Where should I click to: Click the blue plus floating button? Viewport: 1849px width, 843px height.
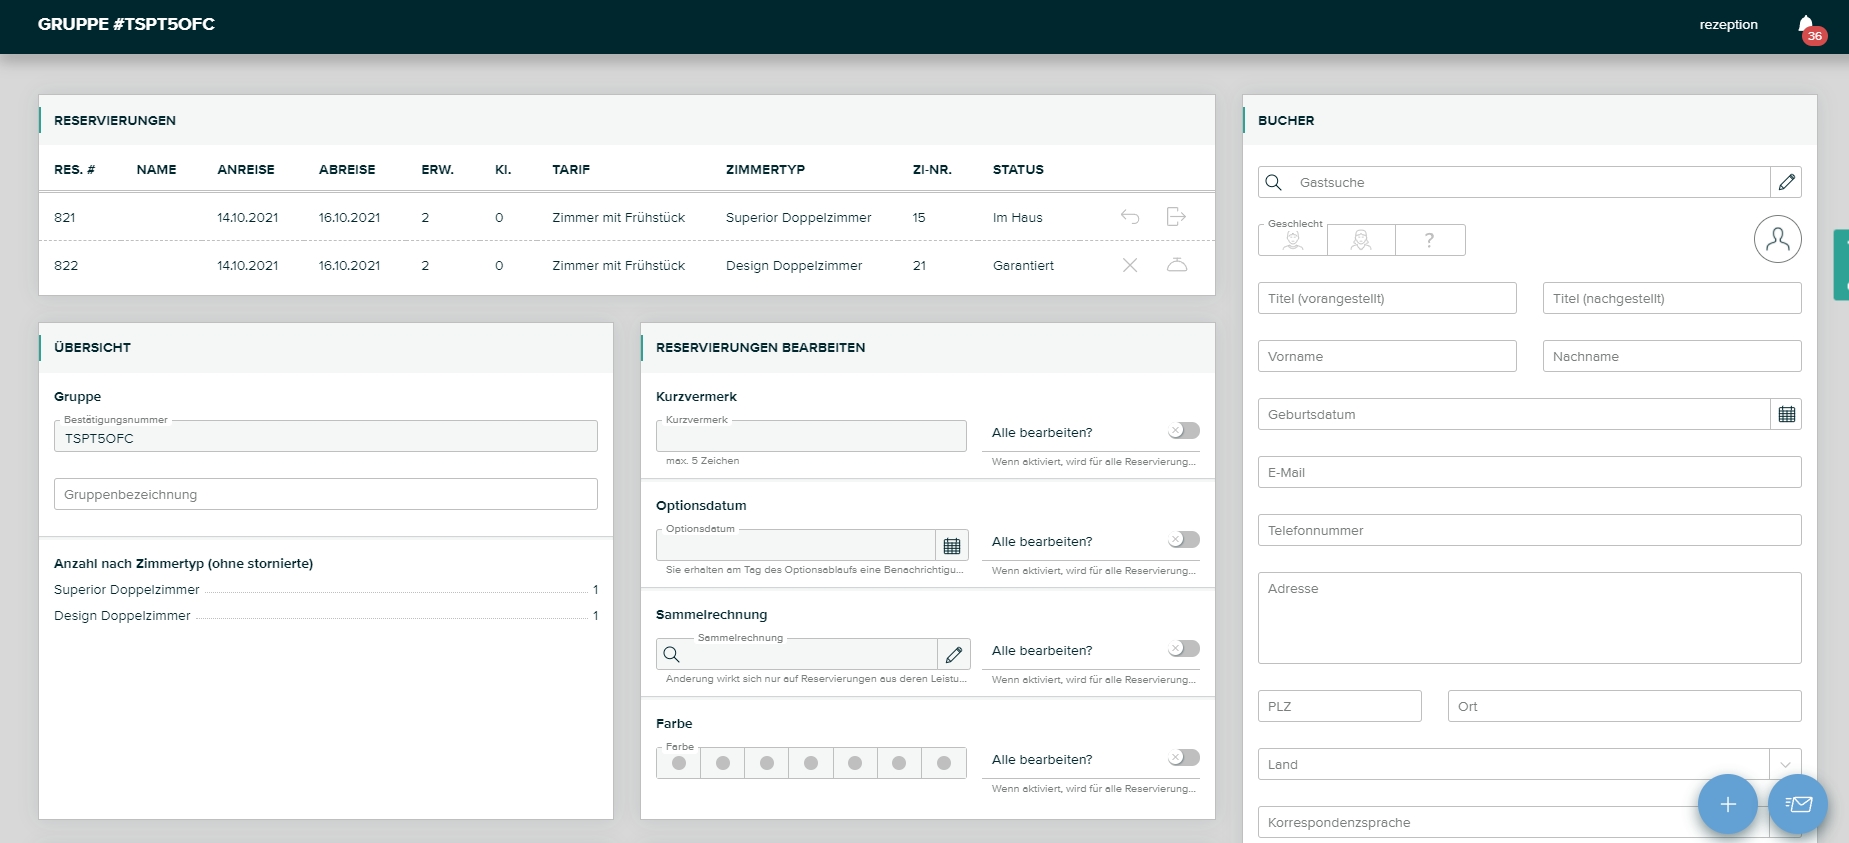1727,804
